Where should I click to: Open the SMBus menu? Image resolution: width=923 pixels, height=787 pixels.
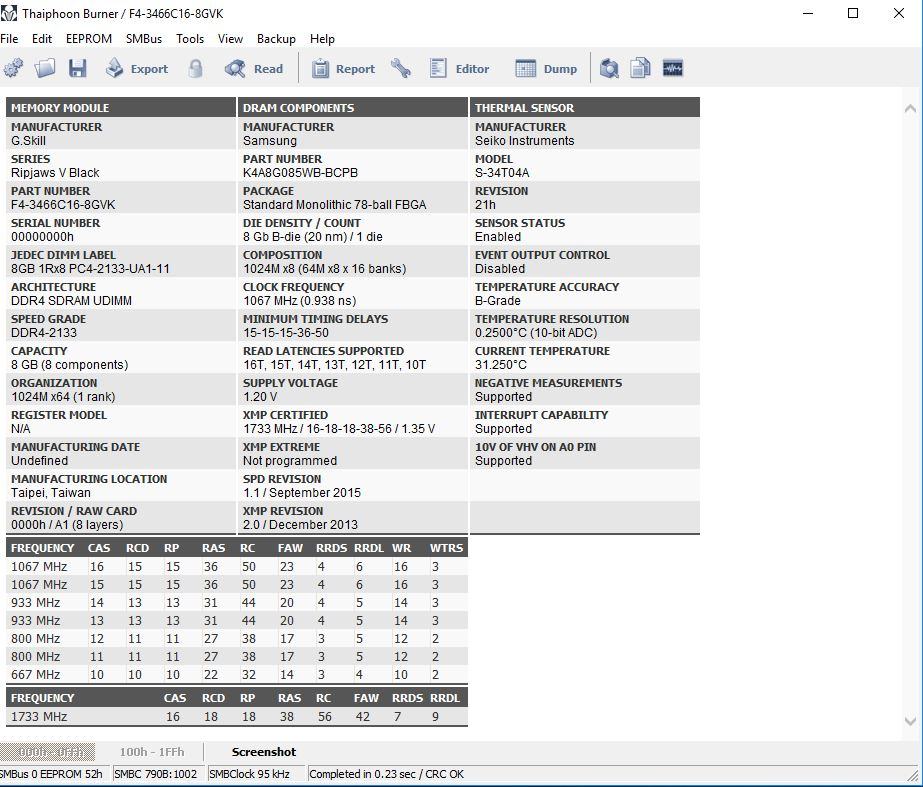pyautogui.click(x=144, y=39)
